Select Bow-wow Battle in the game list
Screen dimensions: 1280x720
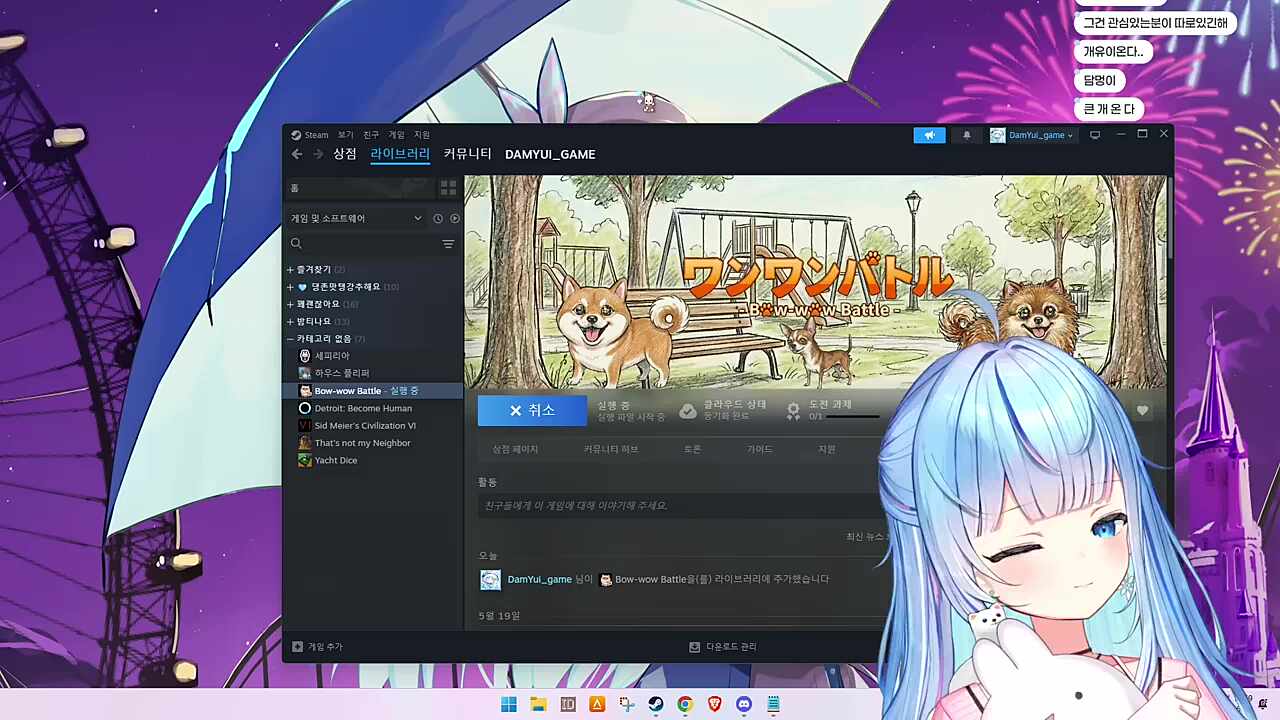coord(373,390)
